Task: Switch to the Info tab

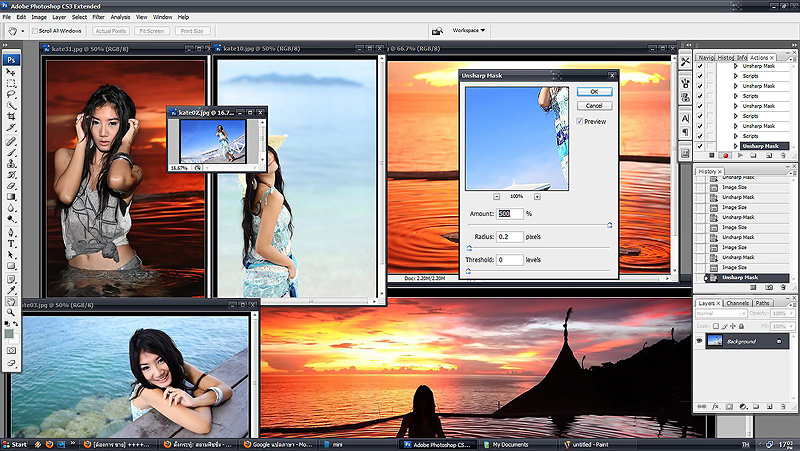Action: (x=742, y=58)
